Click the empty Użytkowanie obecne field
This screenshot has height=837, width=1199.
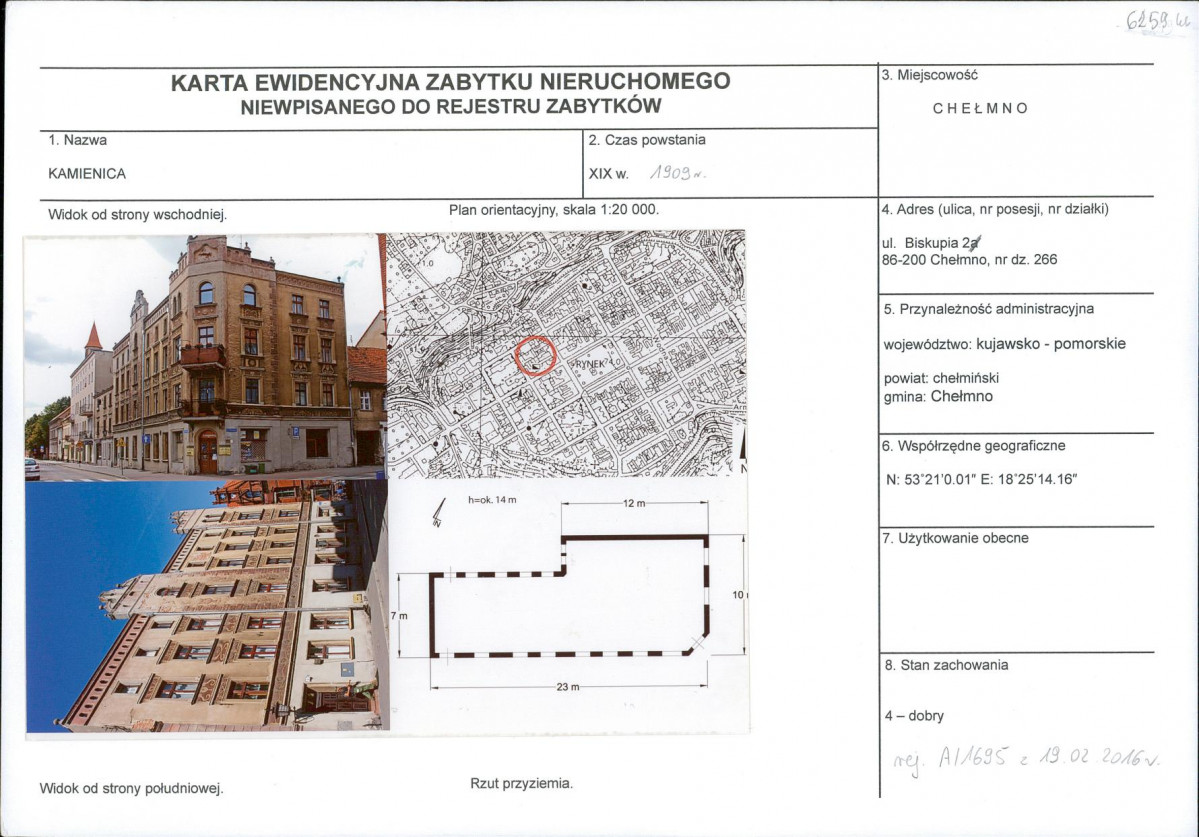click(x=1015, y=595)
